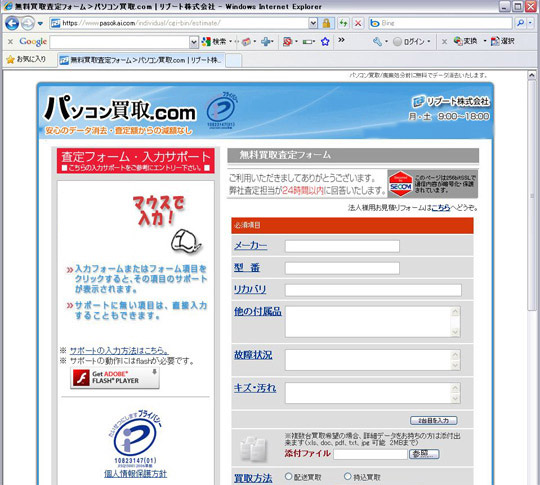Viewport: 540px width, 485px height.
Task: Click the security padlock icon
Action: click(x=326, y=23)
